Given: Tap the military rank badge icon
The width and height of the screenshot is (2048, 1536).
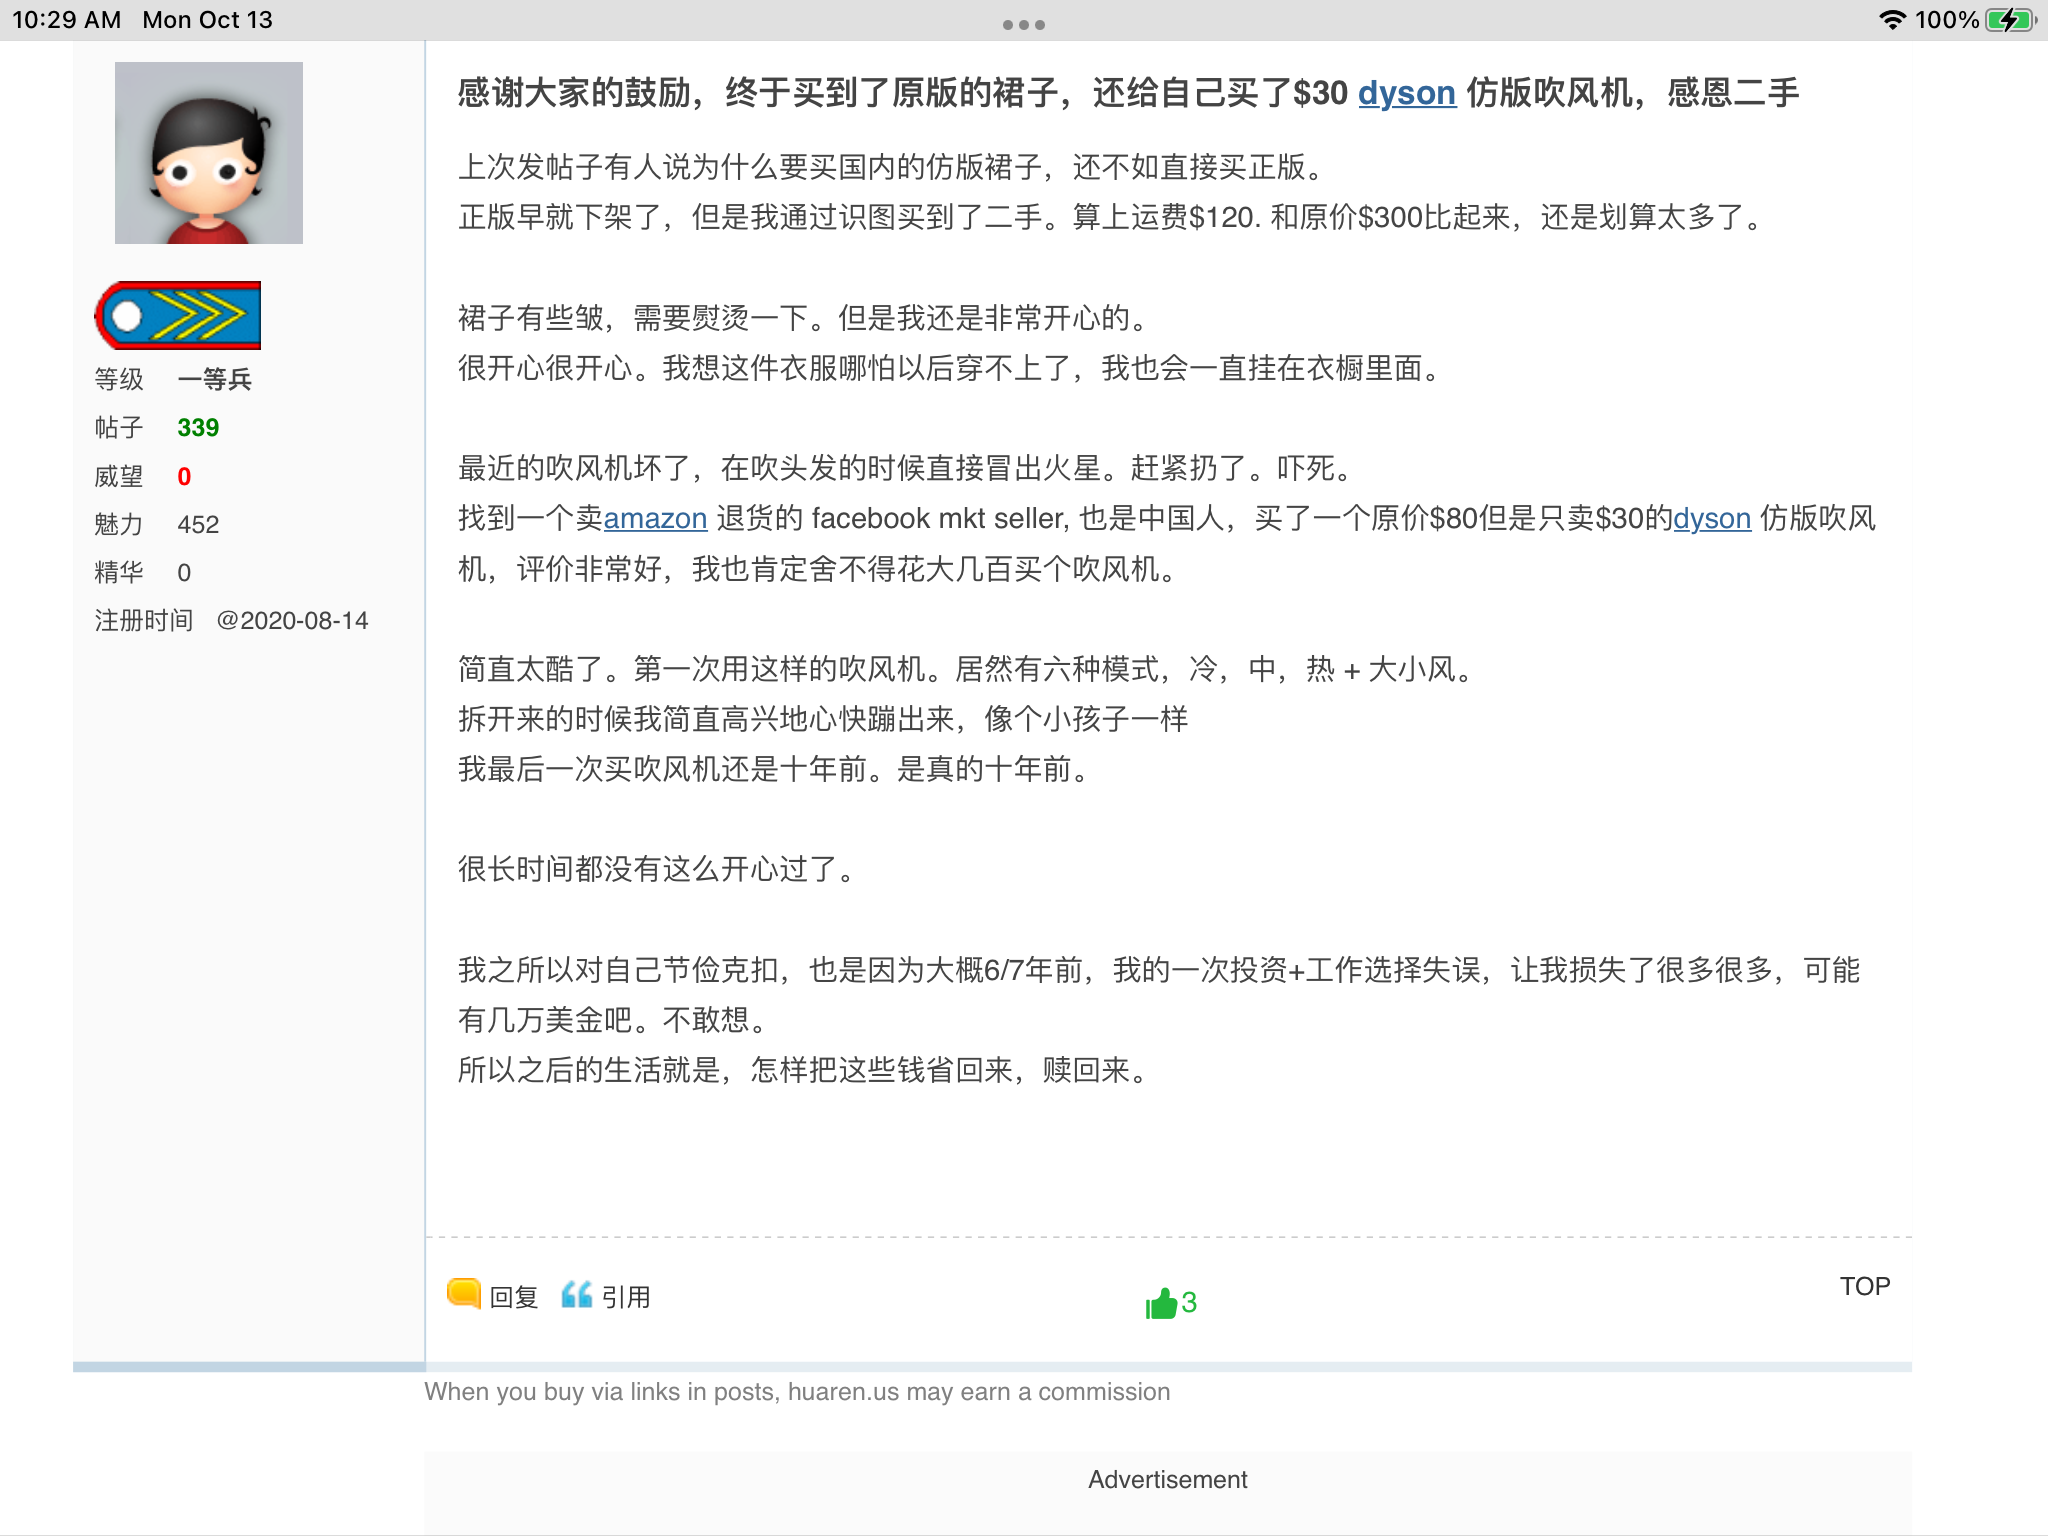Looking at the screenshot, I should pyautogui.click(x=178, y=315).
